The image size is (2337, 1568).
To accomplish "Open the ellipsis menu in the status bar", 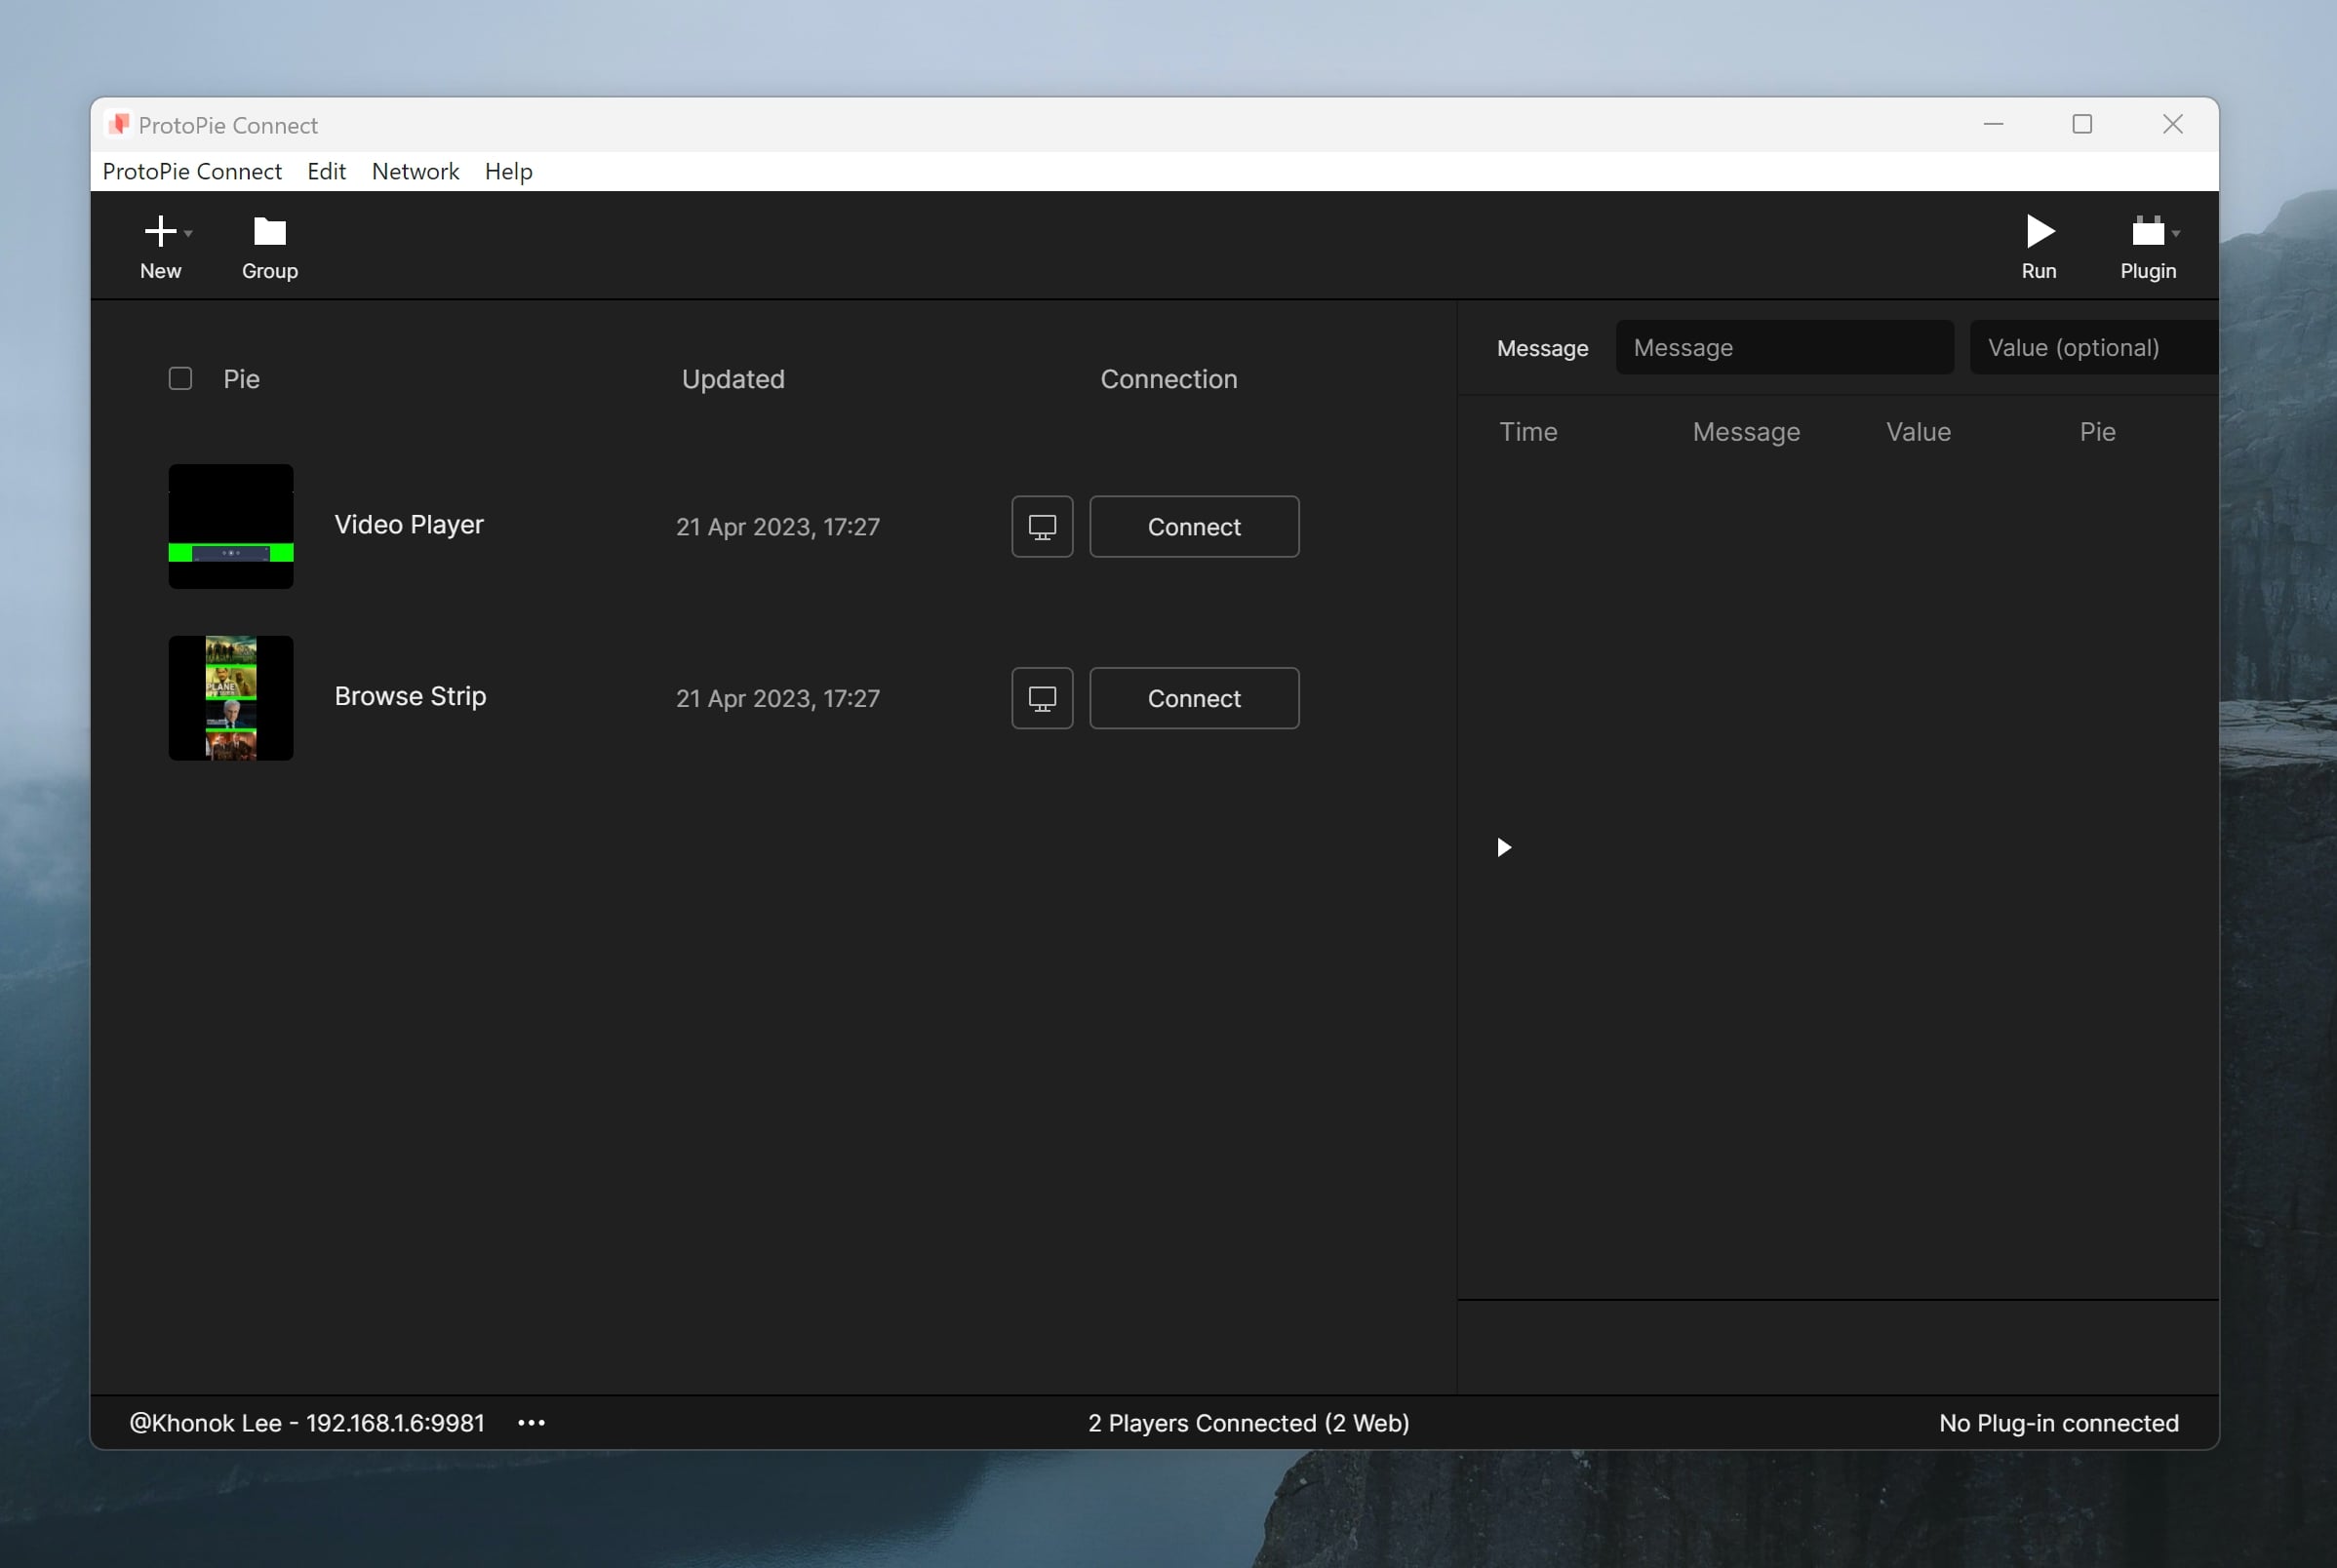I will 531,1422.
